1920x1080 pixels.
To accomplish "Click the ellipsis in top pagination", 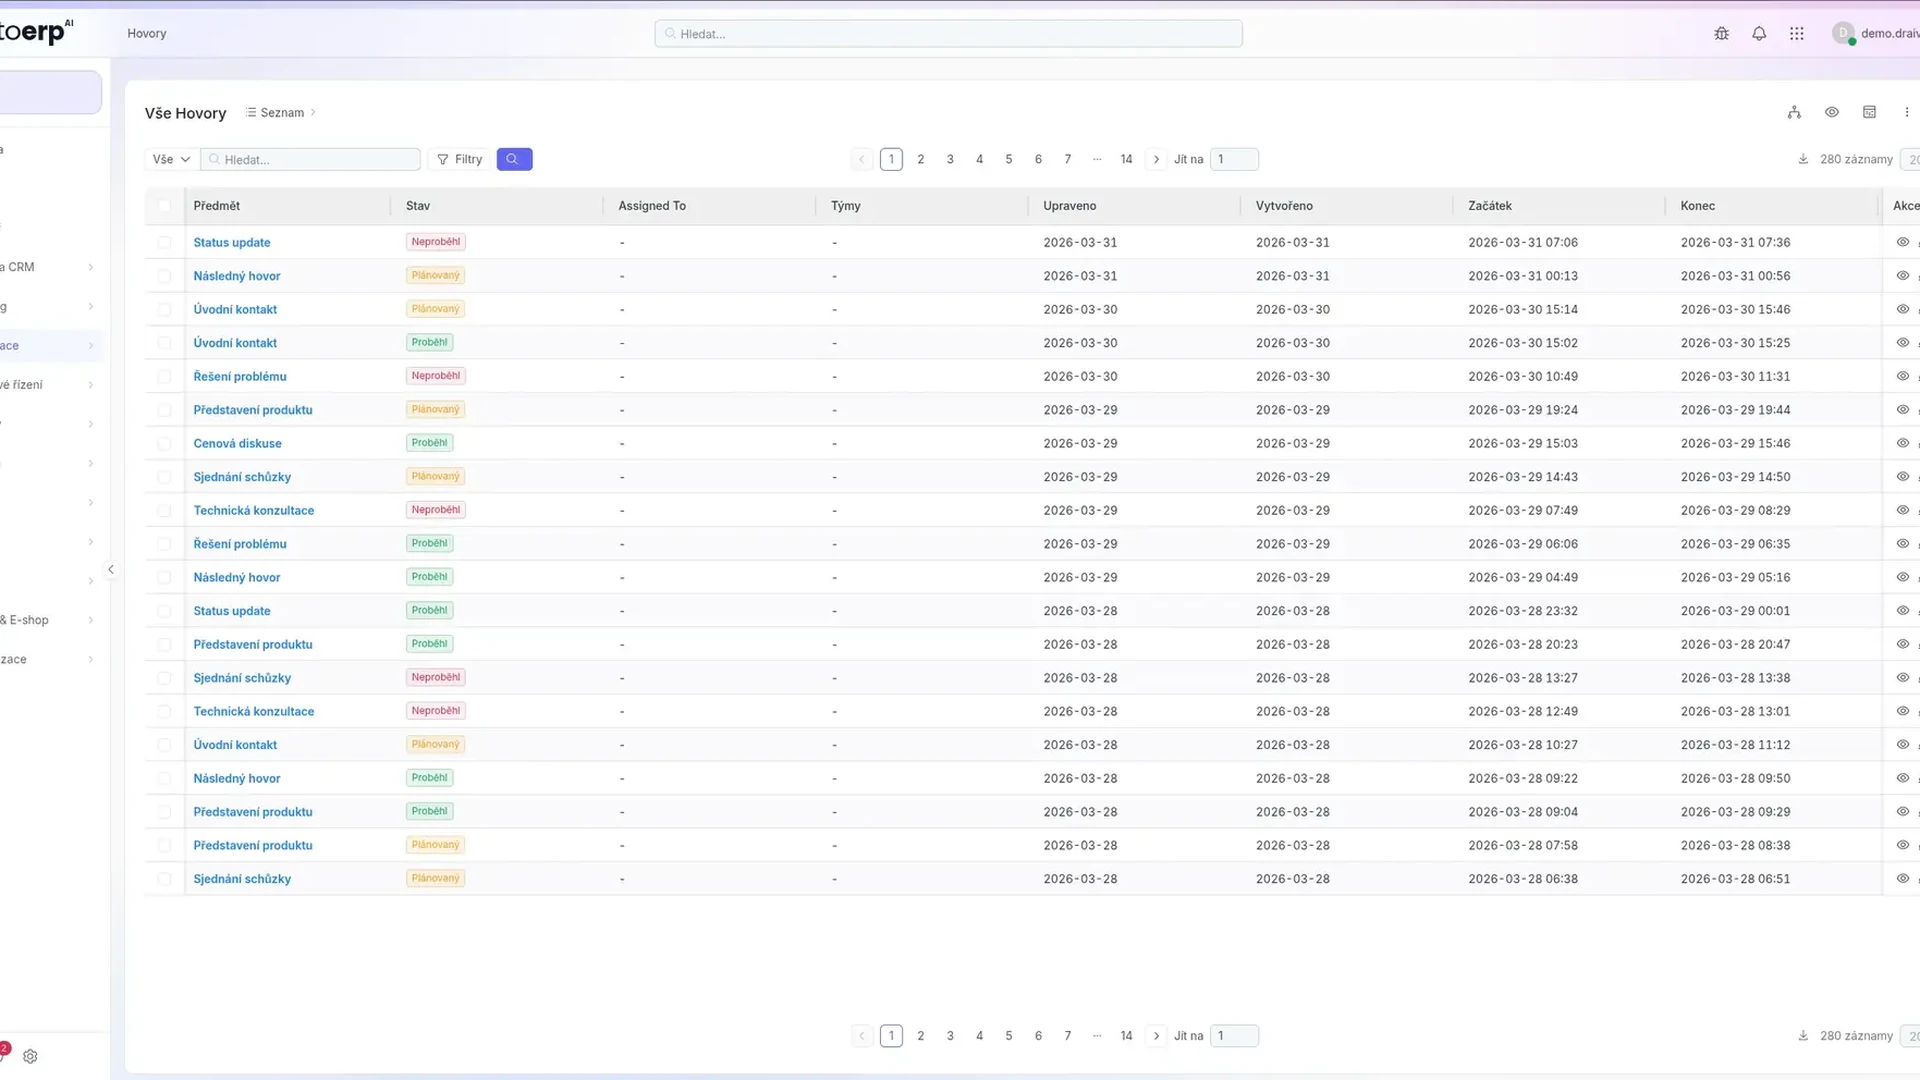I will coord(1097,159).
